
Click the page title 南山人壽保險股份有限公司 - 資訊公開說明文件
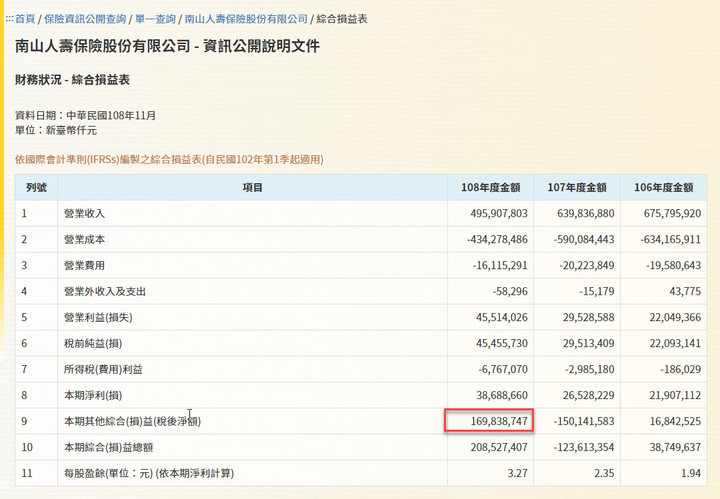click(x=167, y=46)
